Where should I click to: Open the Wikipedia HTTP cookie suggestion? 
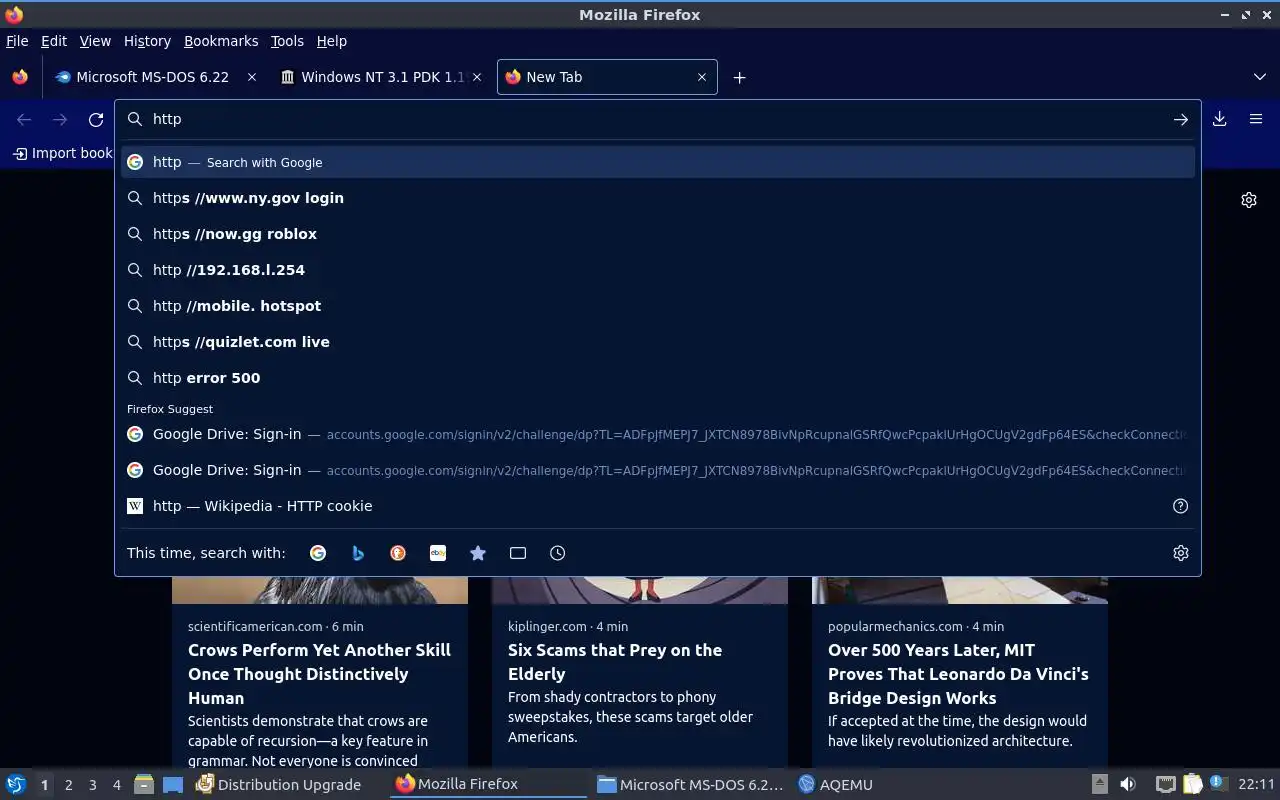pos(658,506)
